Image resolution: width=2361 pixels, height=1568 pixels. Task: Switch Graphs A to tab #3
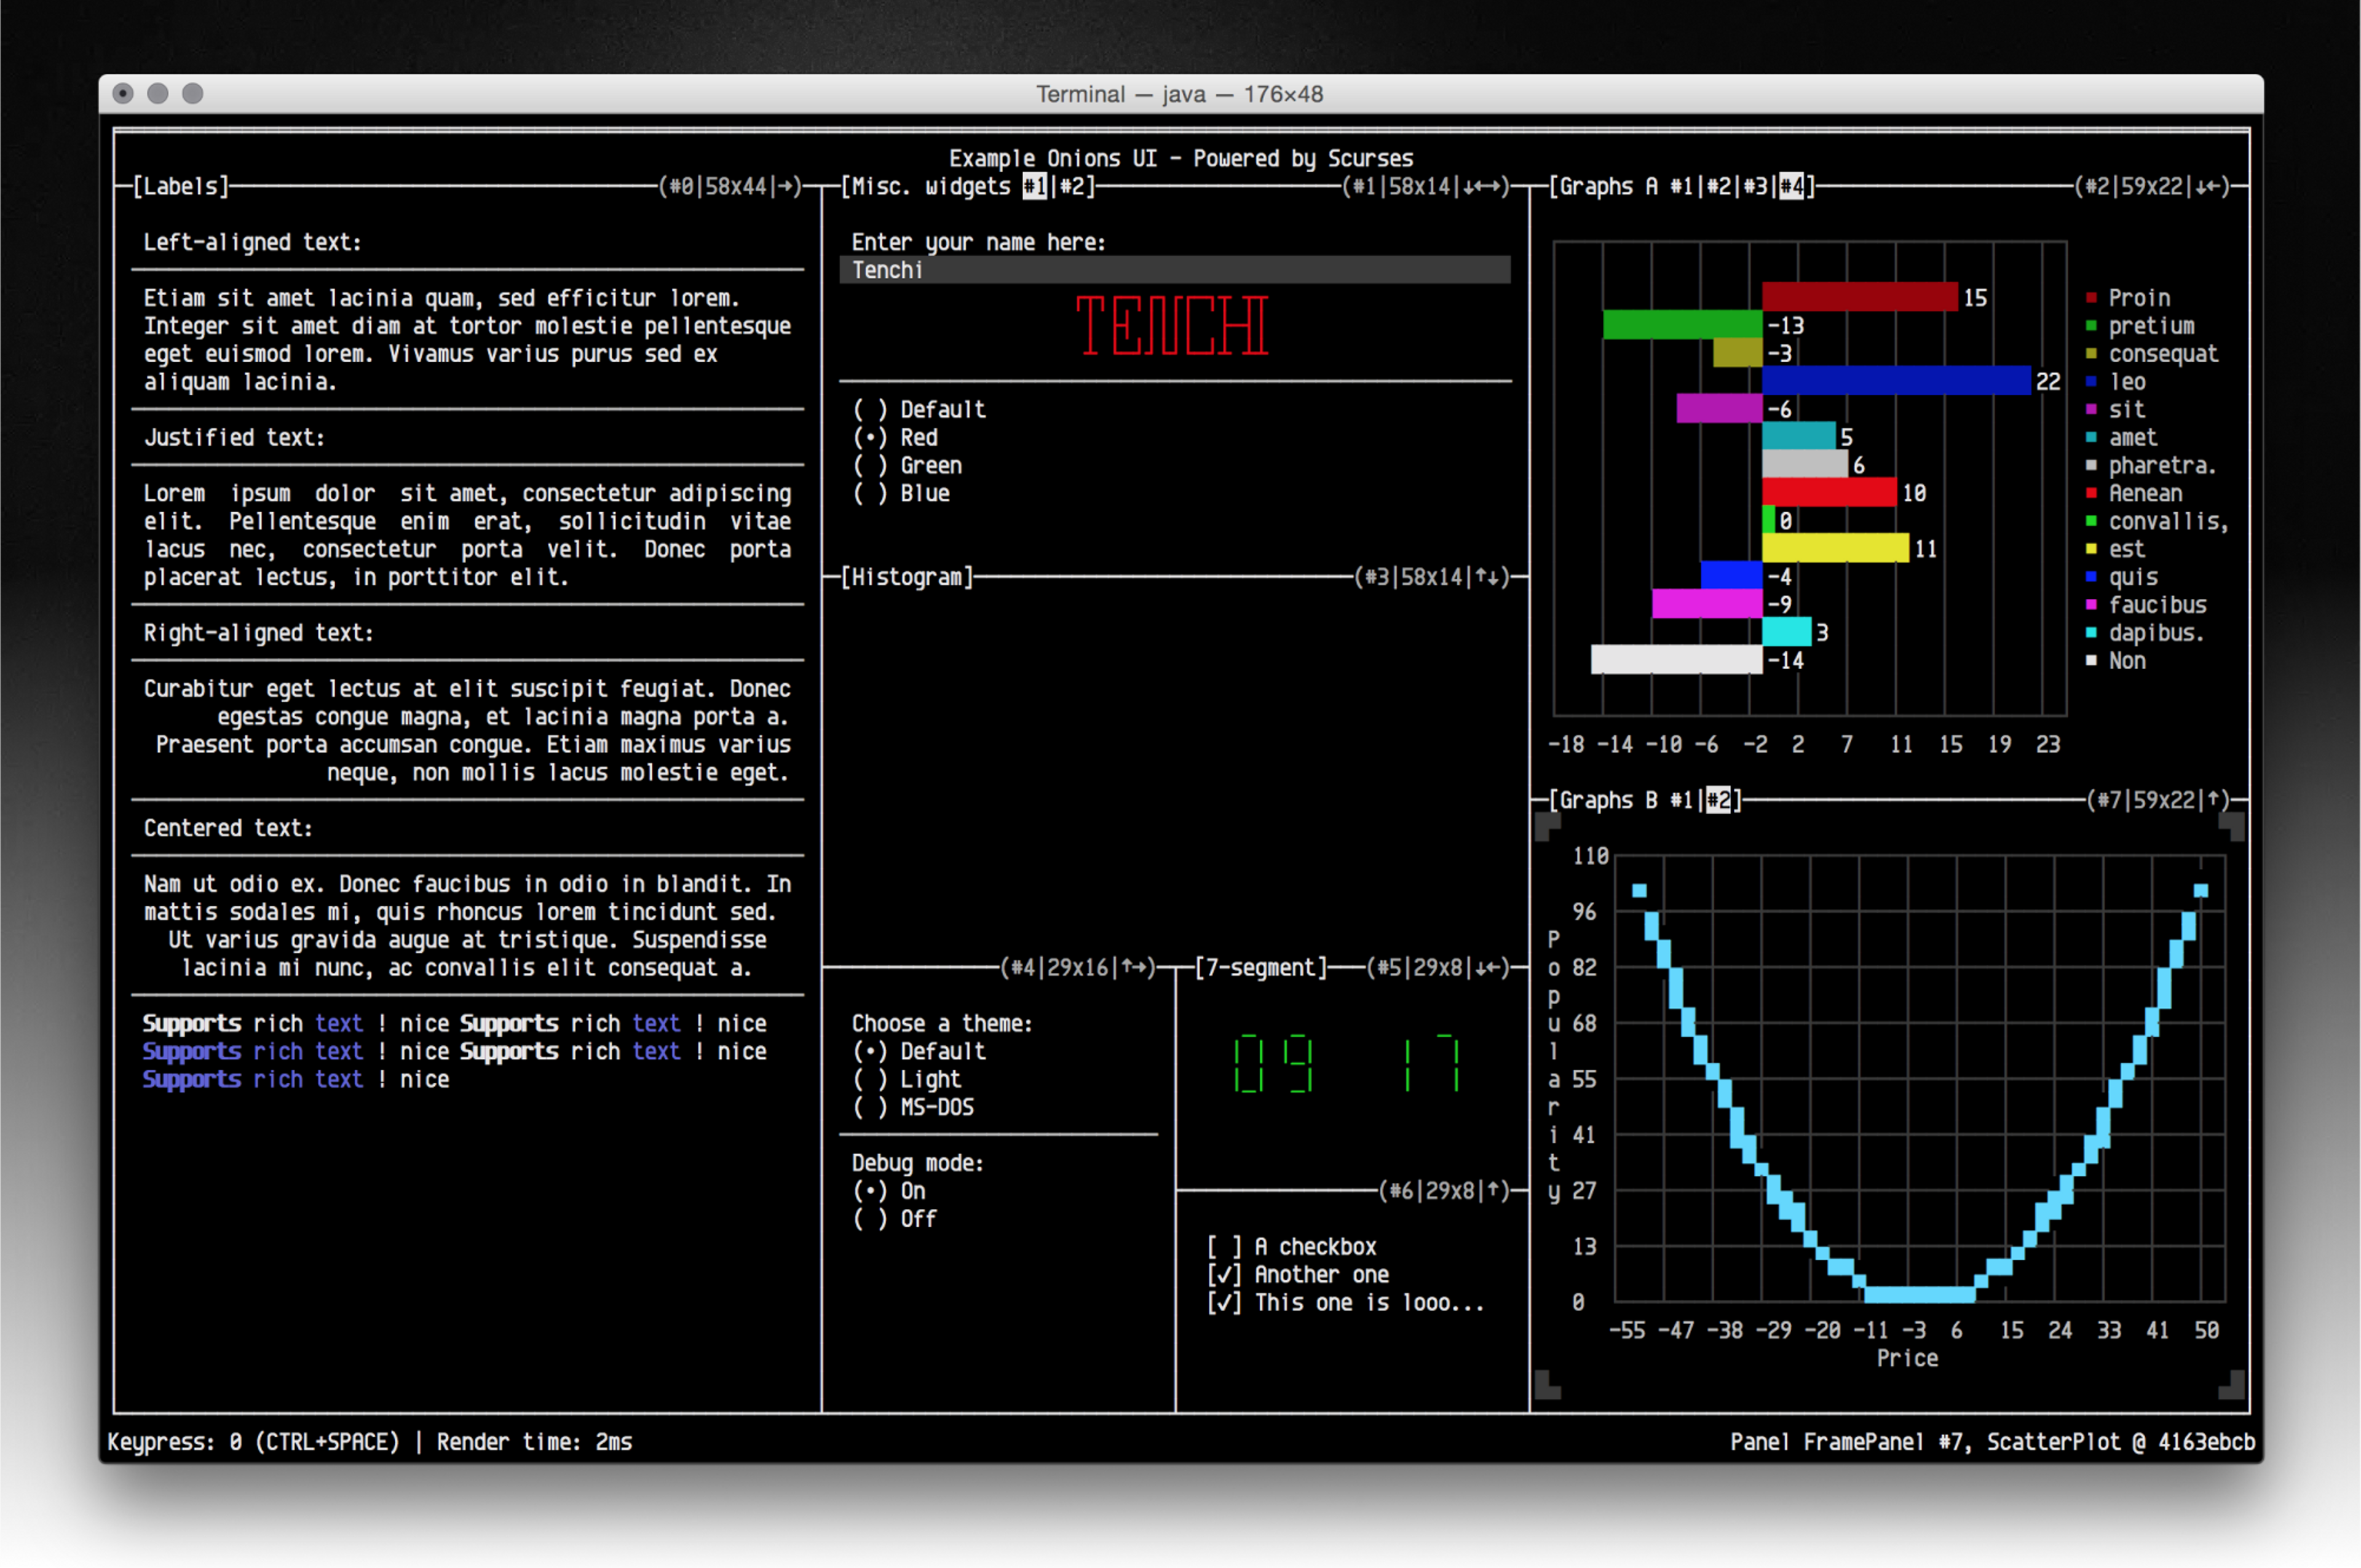coord(1756,186)
